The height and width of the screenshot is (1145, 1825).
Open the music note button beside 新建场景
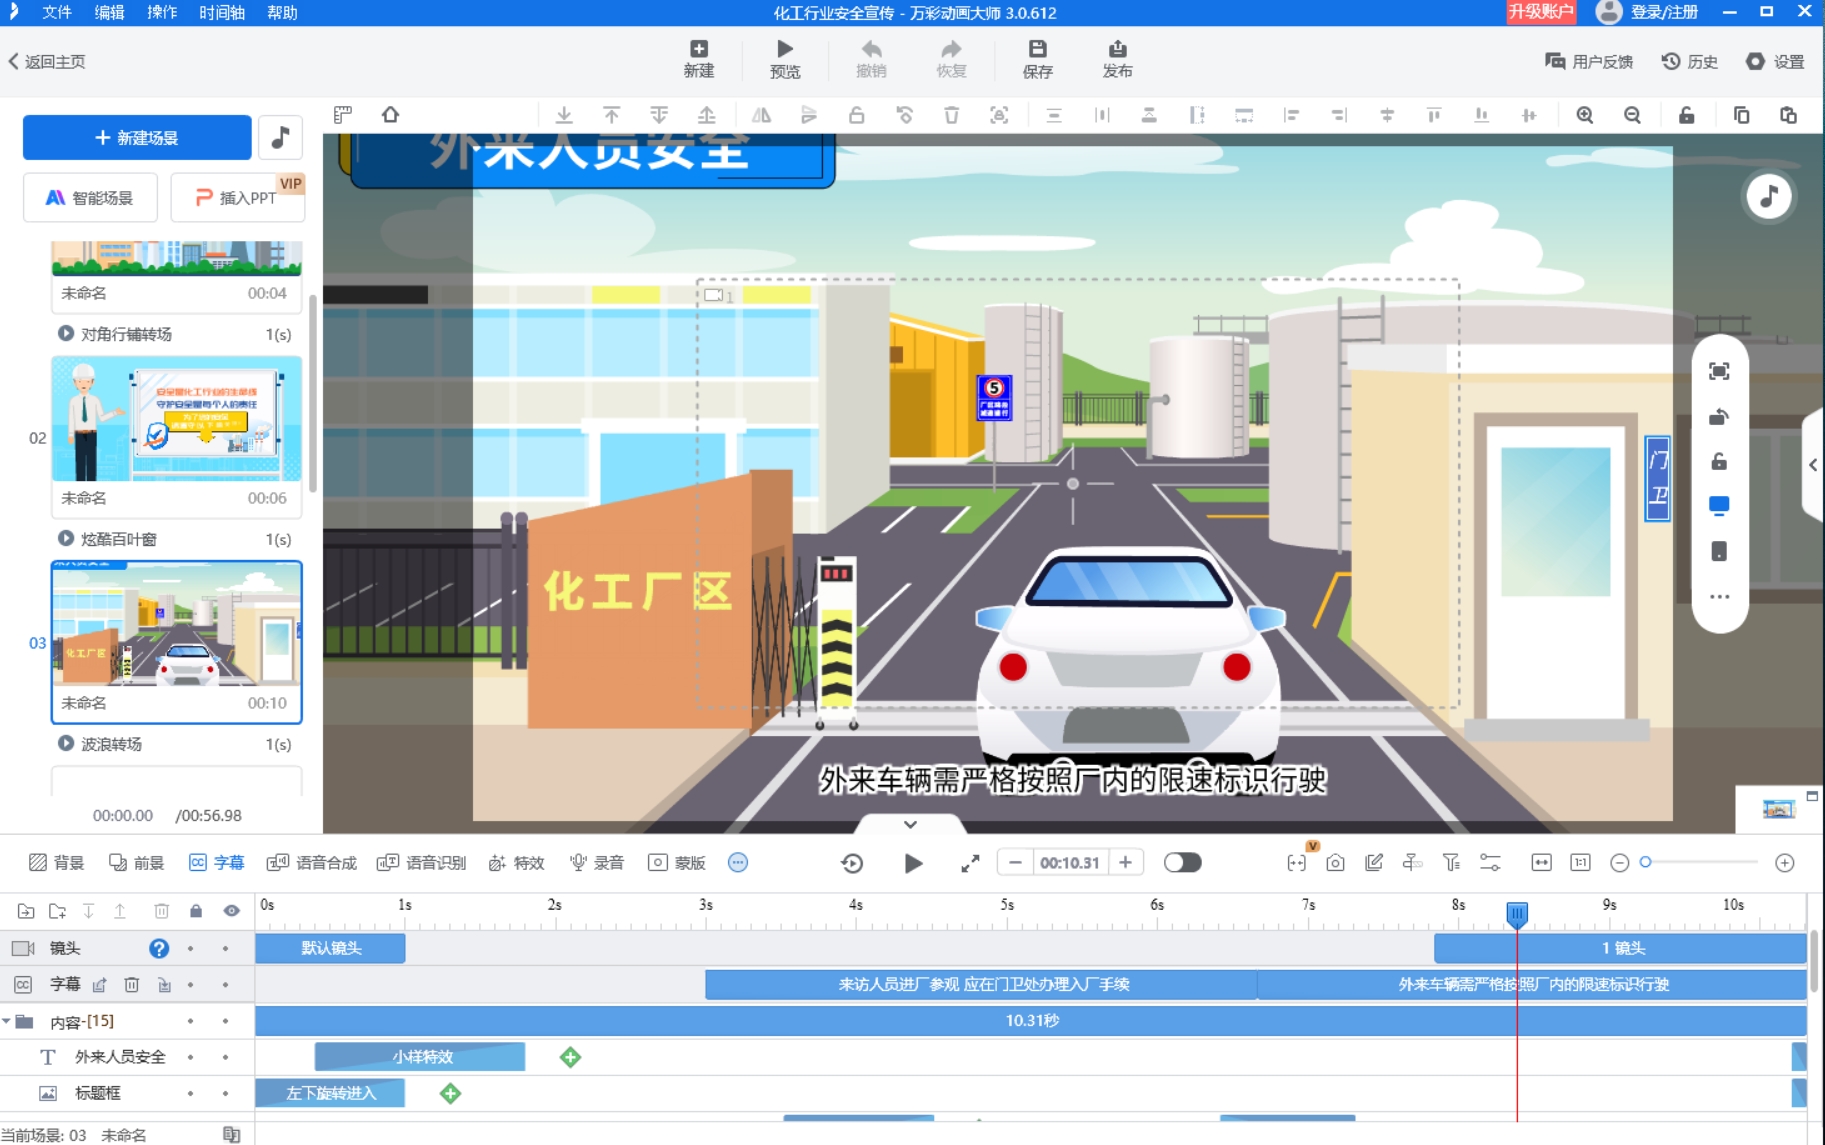click(x=281, y=138)
